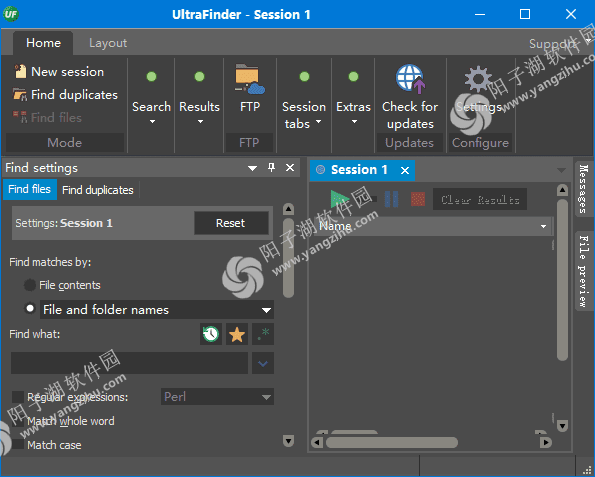The width and height of the screenshot is (595, 477).
Task: Click in the Find what input field
Action: pyautogui.click(x=129, y=363)
